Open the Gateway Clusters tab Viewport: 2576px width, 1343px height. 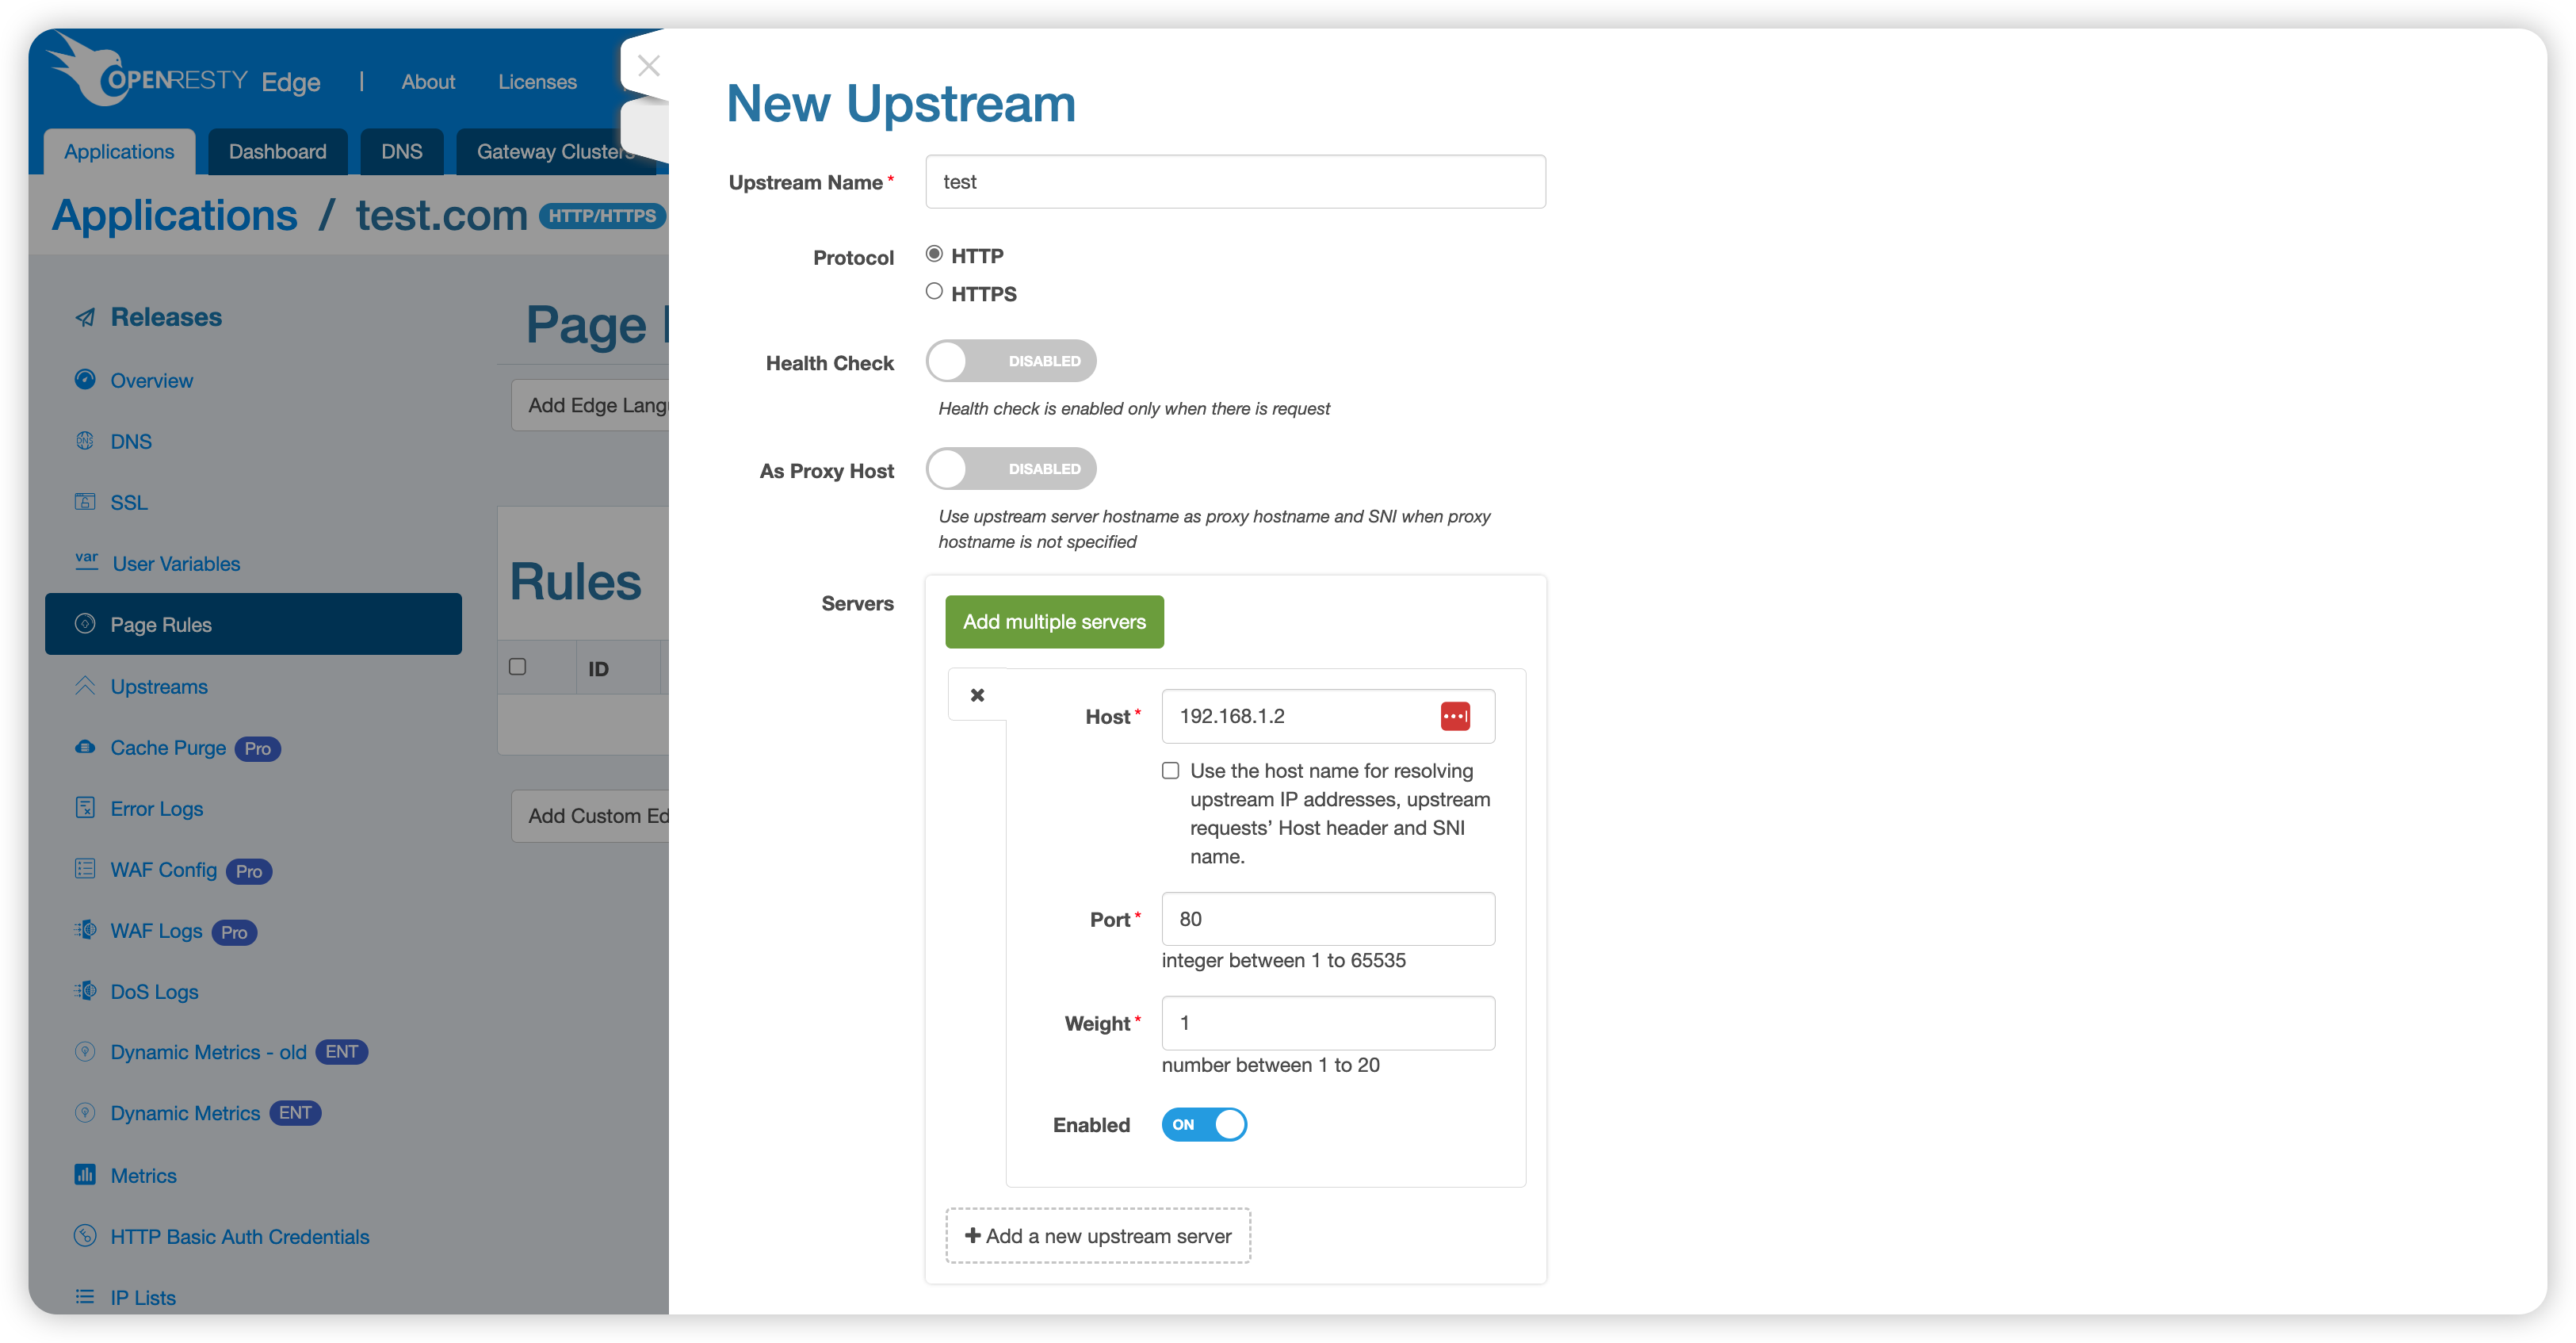coord(556,152)
